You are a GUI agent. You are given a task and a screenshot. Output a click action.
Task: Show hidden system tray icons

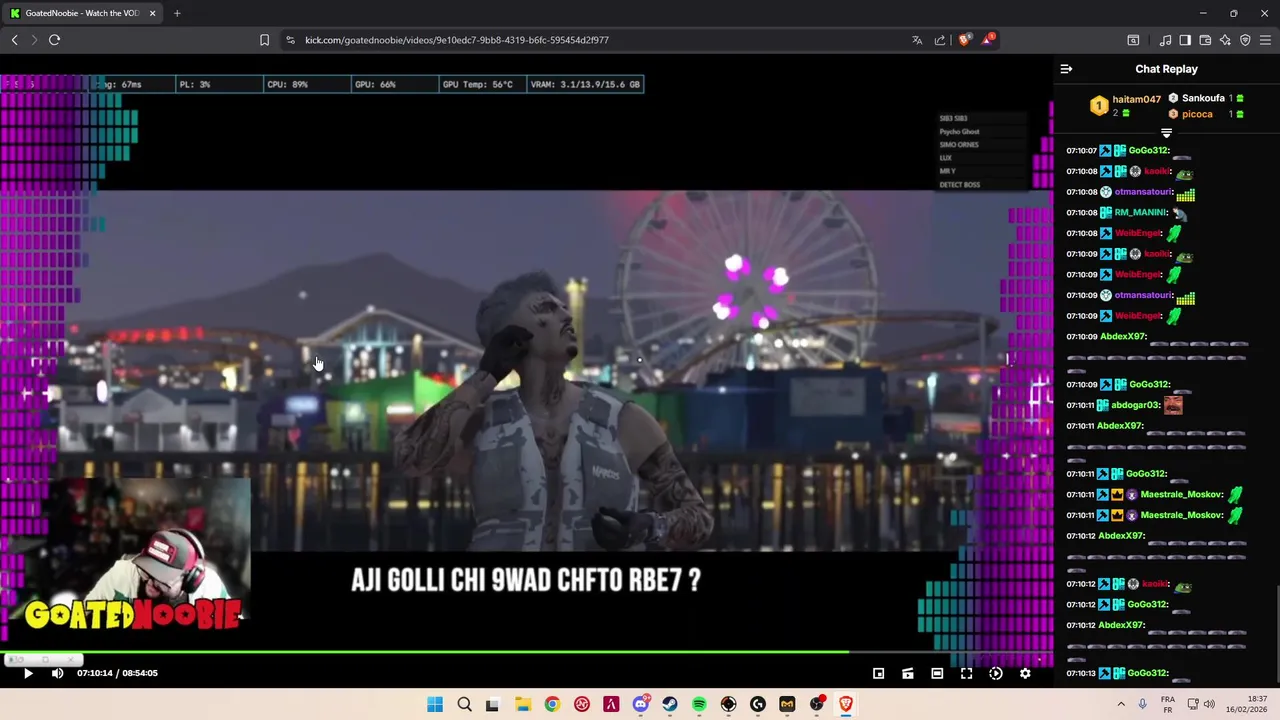tap(1121, 704)
